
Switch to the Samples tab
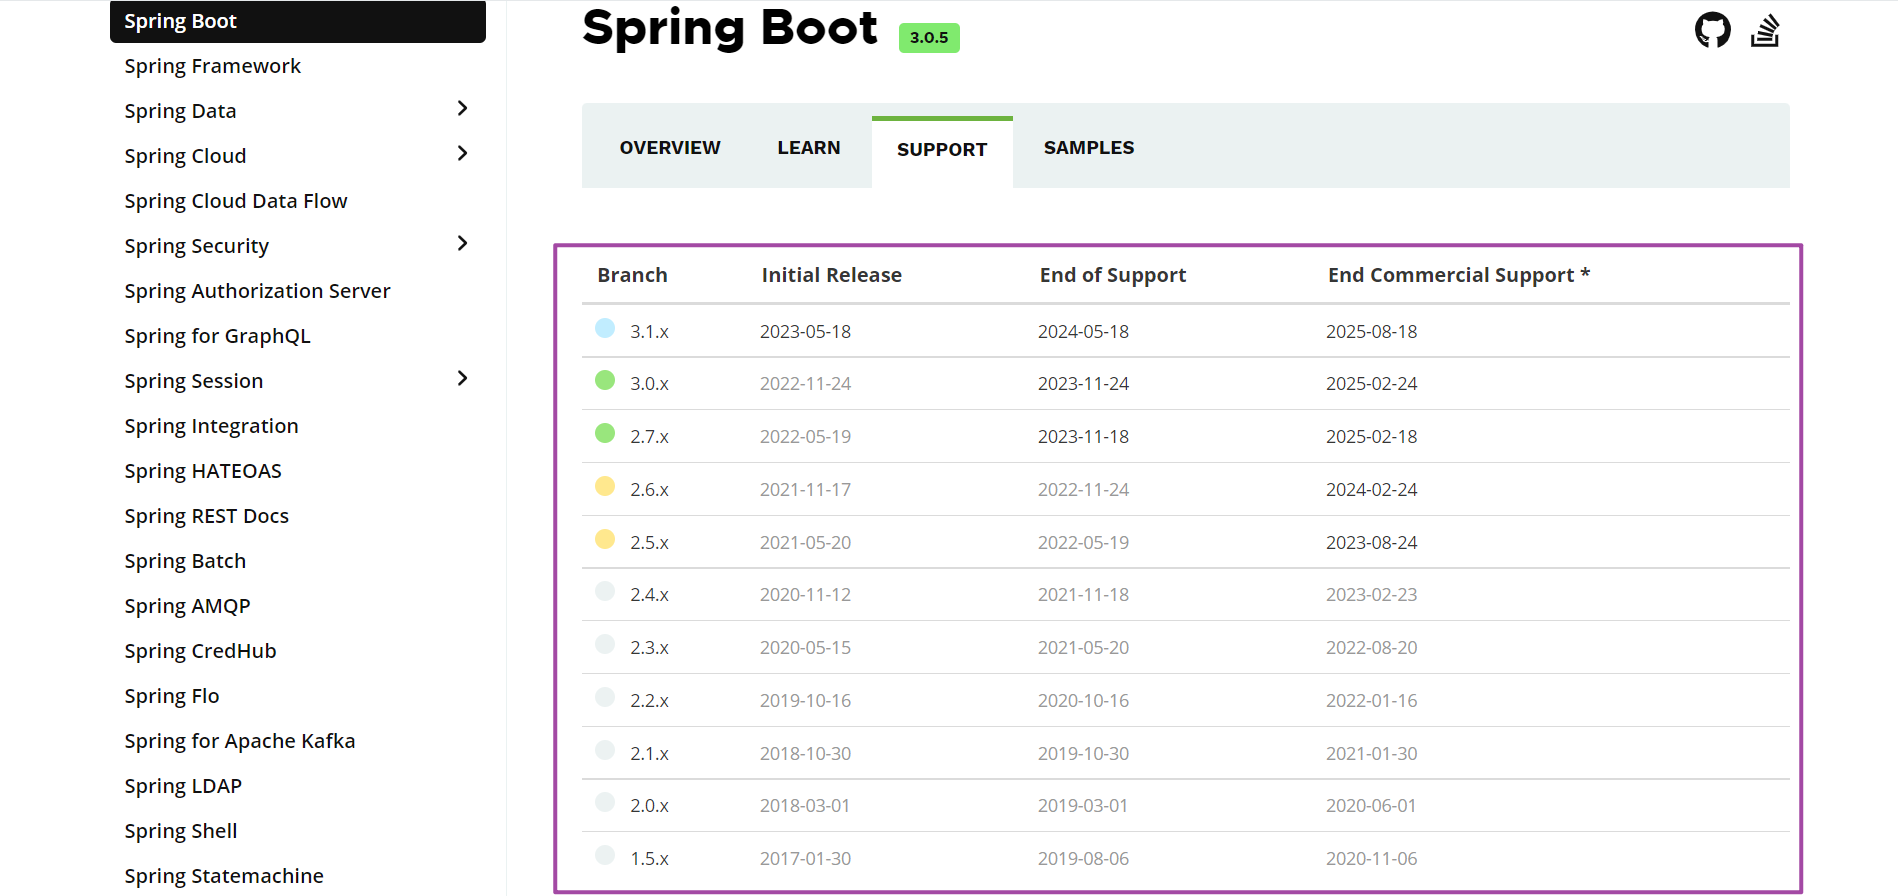click(1088, 148)
